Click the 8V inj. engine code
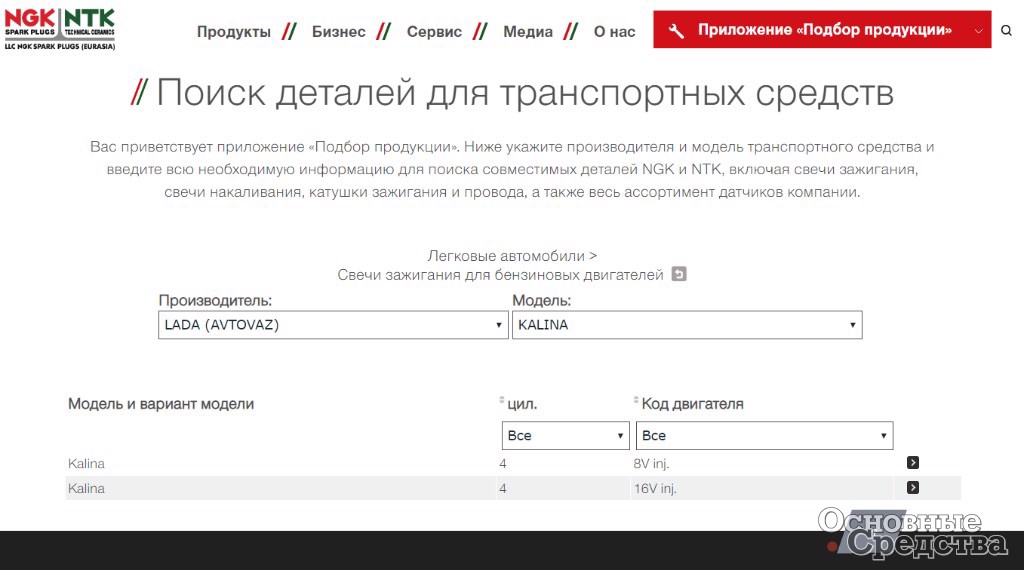 pyautogui.click(x=651, y=464)
